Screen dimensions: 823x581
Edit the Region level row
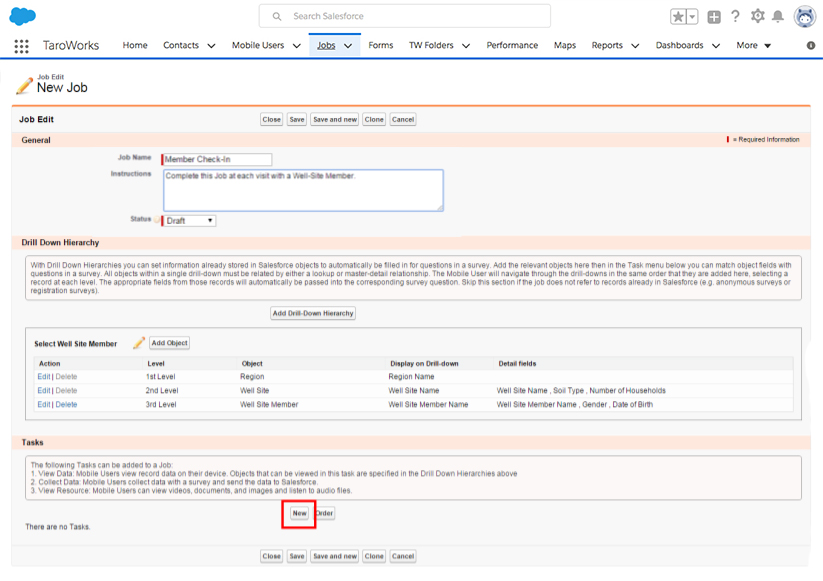[43, 377]
